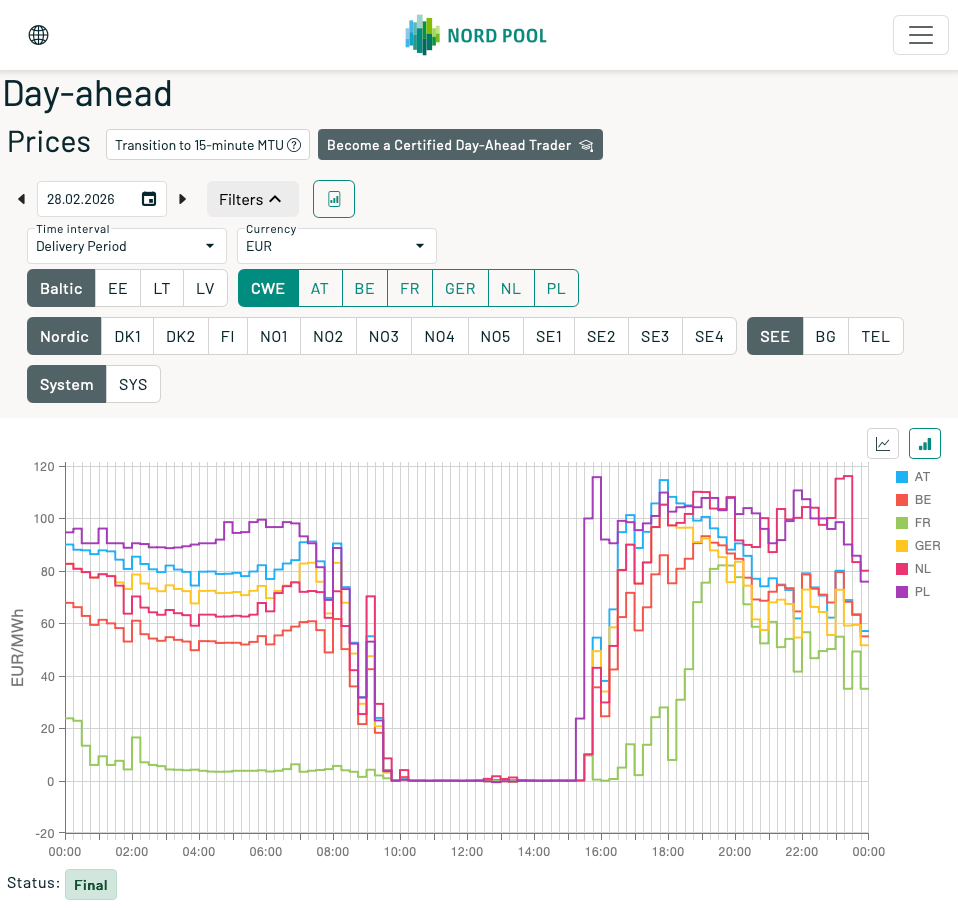Open the hamburger navigation menu
The height and width of the screenshot is (910, 958).
click(920, 35)
